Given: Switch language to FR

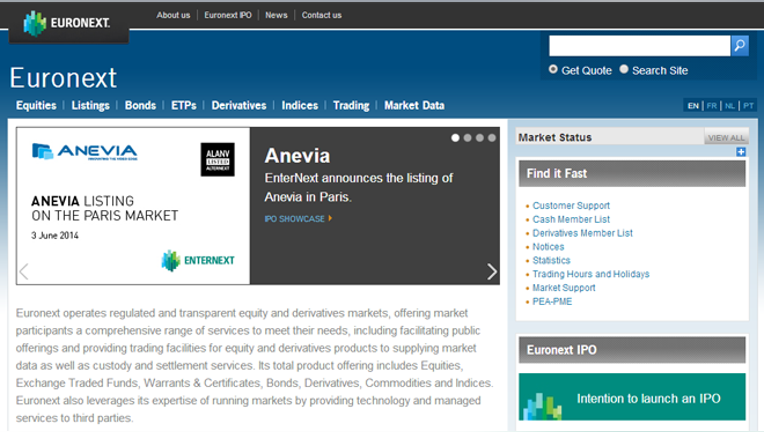Looking at the screenshot, I should 711,106.
